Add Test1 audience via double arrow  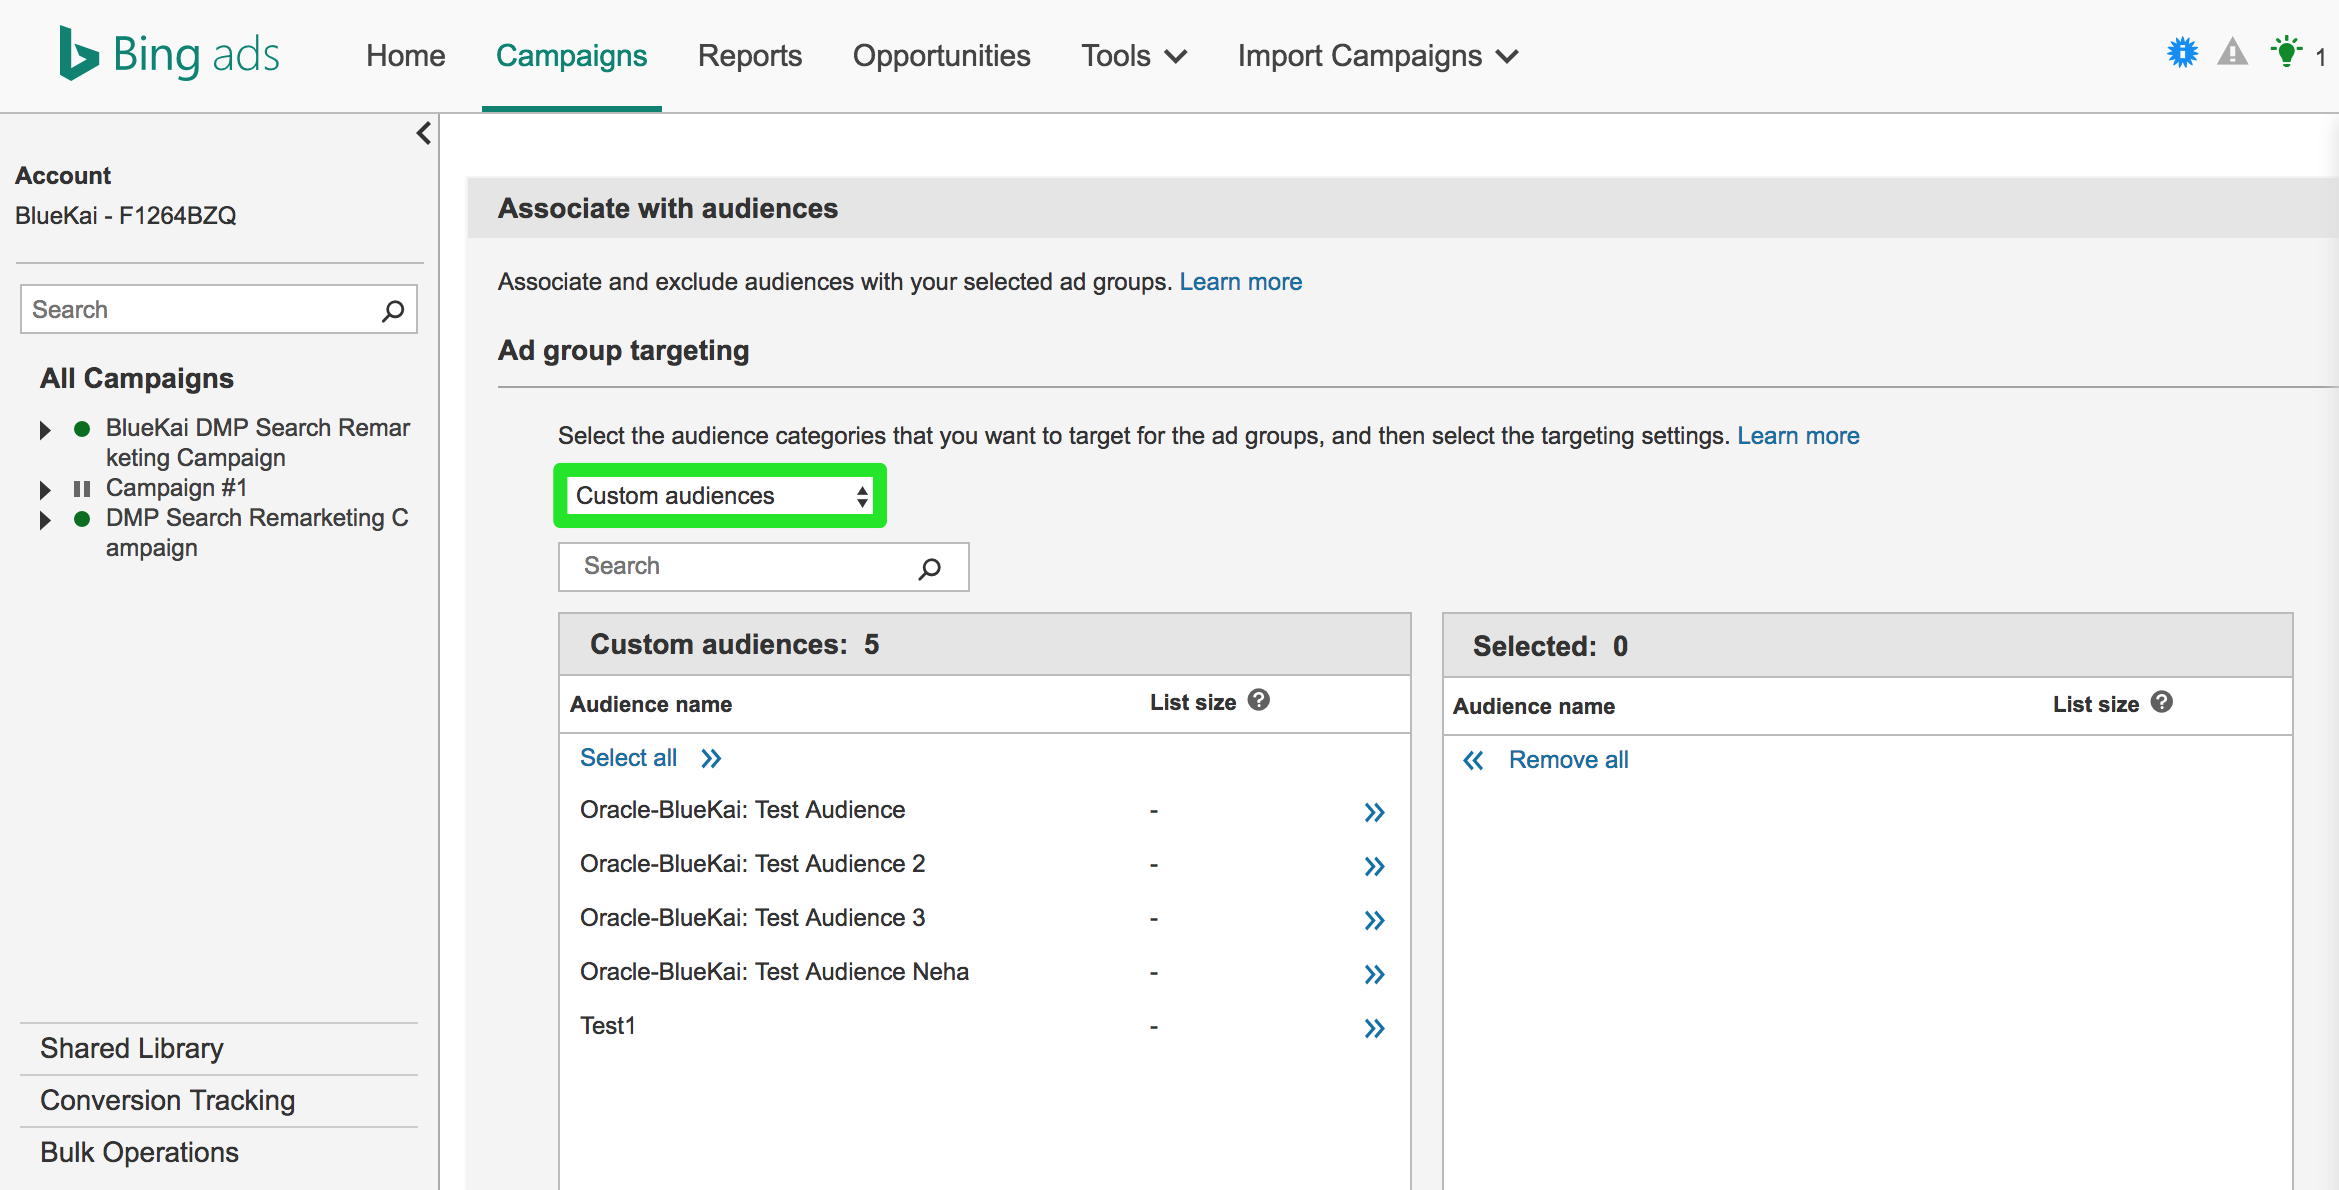point(1374,1028)
